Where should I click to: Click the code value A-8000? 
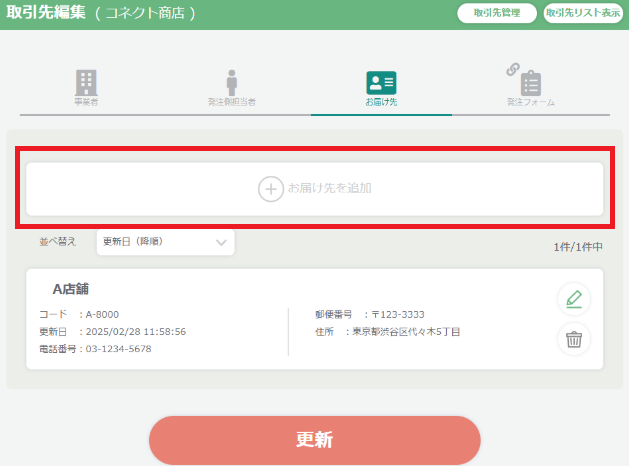coord(102,314)
